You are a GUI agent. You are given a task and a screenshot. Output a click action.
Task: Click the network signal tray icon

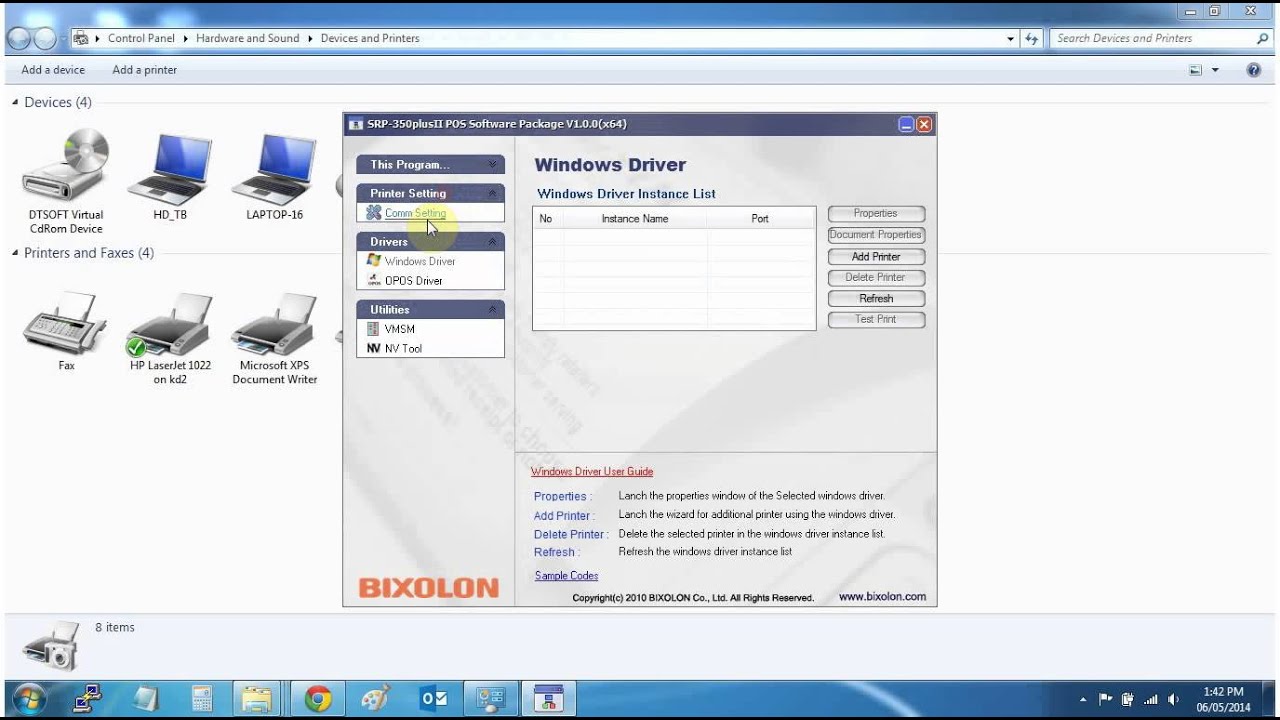click(1151, 699)
